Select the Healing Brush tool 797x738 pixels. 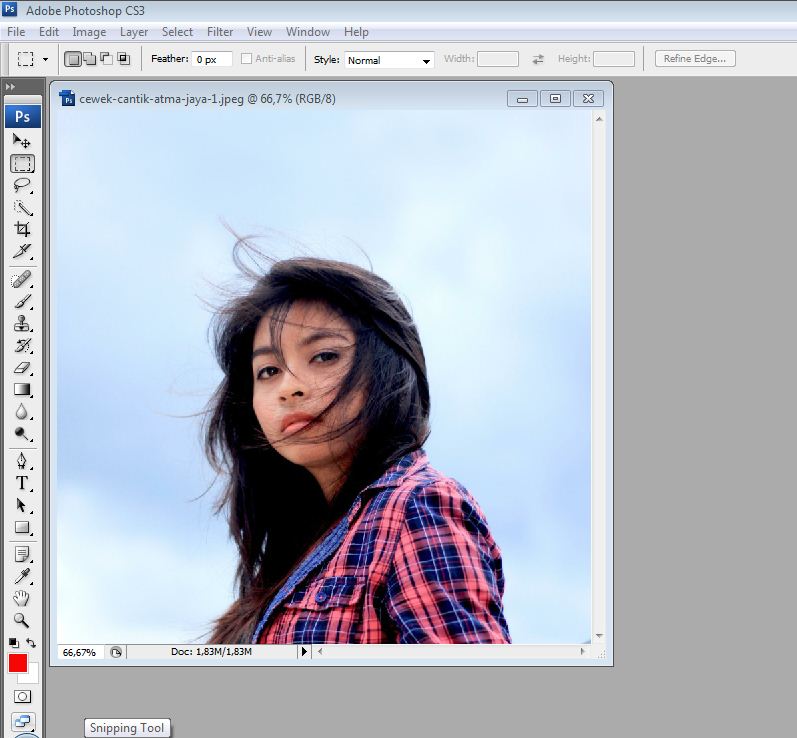coord(22,280)
